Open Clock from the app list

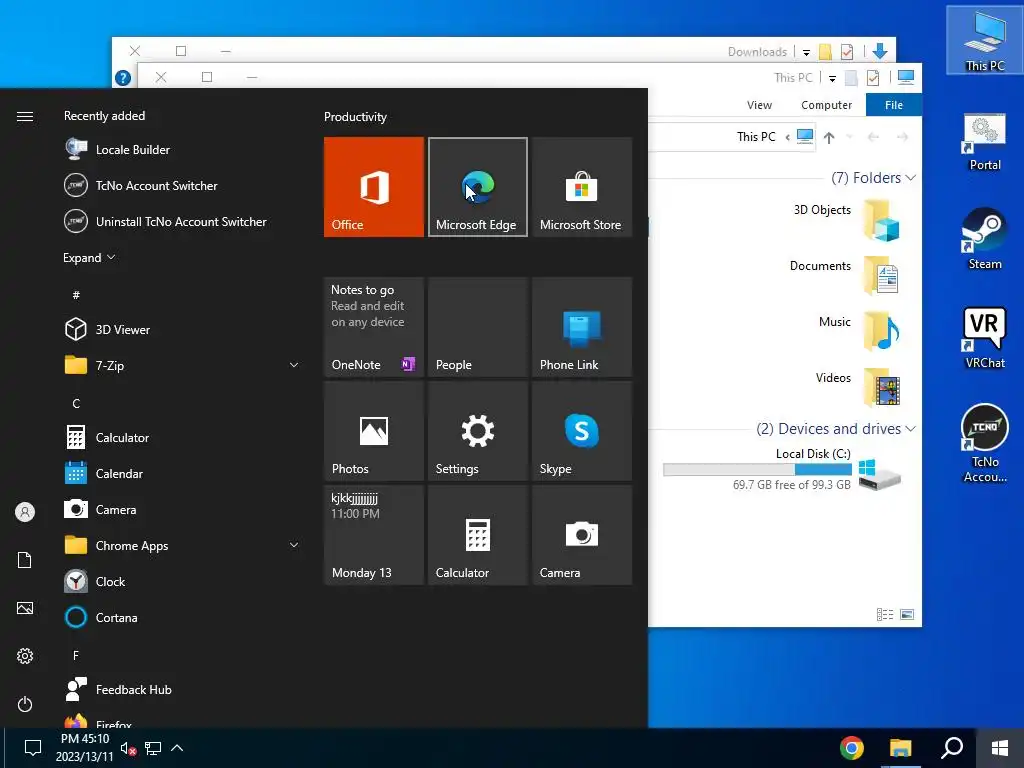(x=183, y=581)
